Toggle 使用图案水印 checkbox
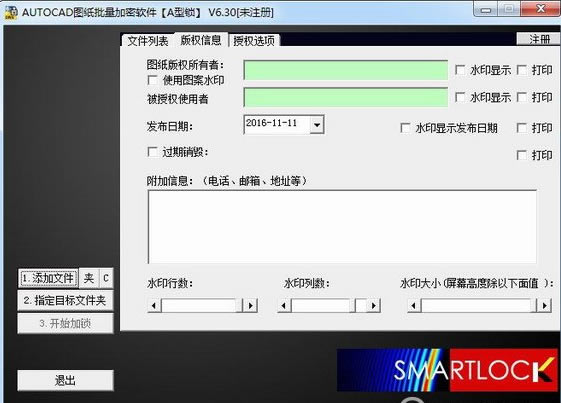 pos(152,80)
